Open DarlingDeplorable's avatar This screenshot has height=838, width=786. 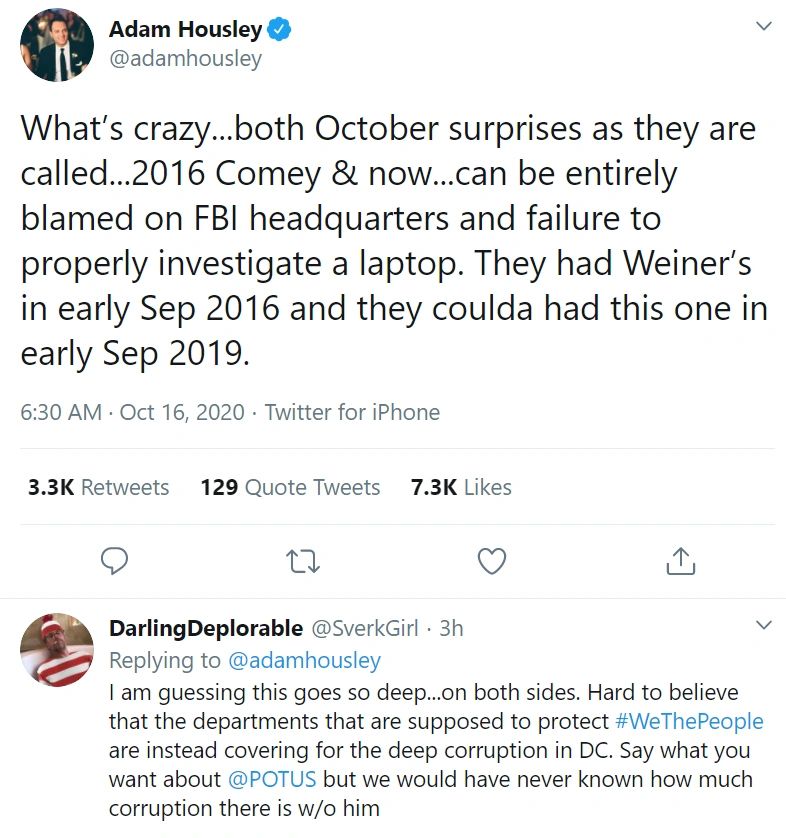pyautogui.click(x=57, y=650)
